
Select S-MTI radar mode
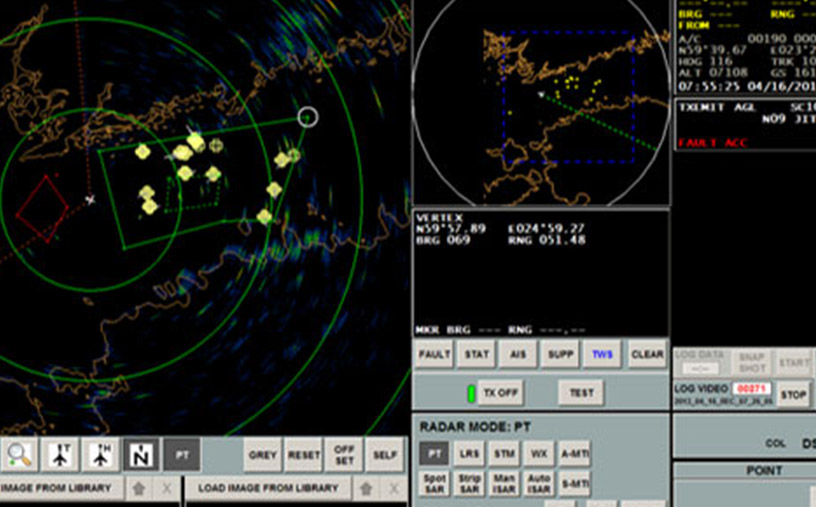[575, 484]
